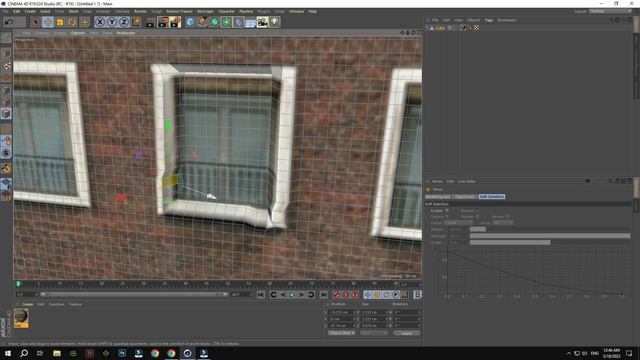The image size is (640, 360).
Task: Render to Picture Viewer icon
Action: click(163, 22)
